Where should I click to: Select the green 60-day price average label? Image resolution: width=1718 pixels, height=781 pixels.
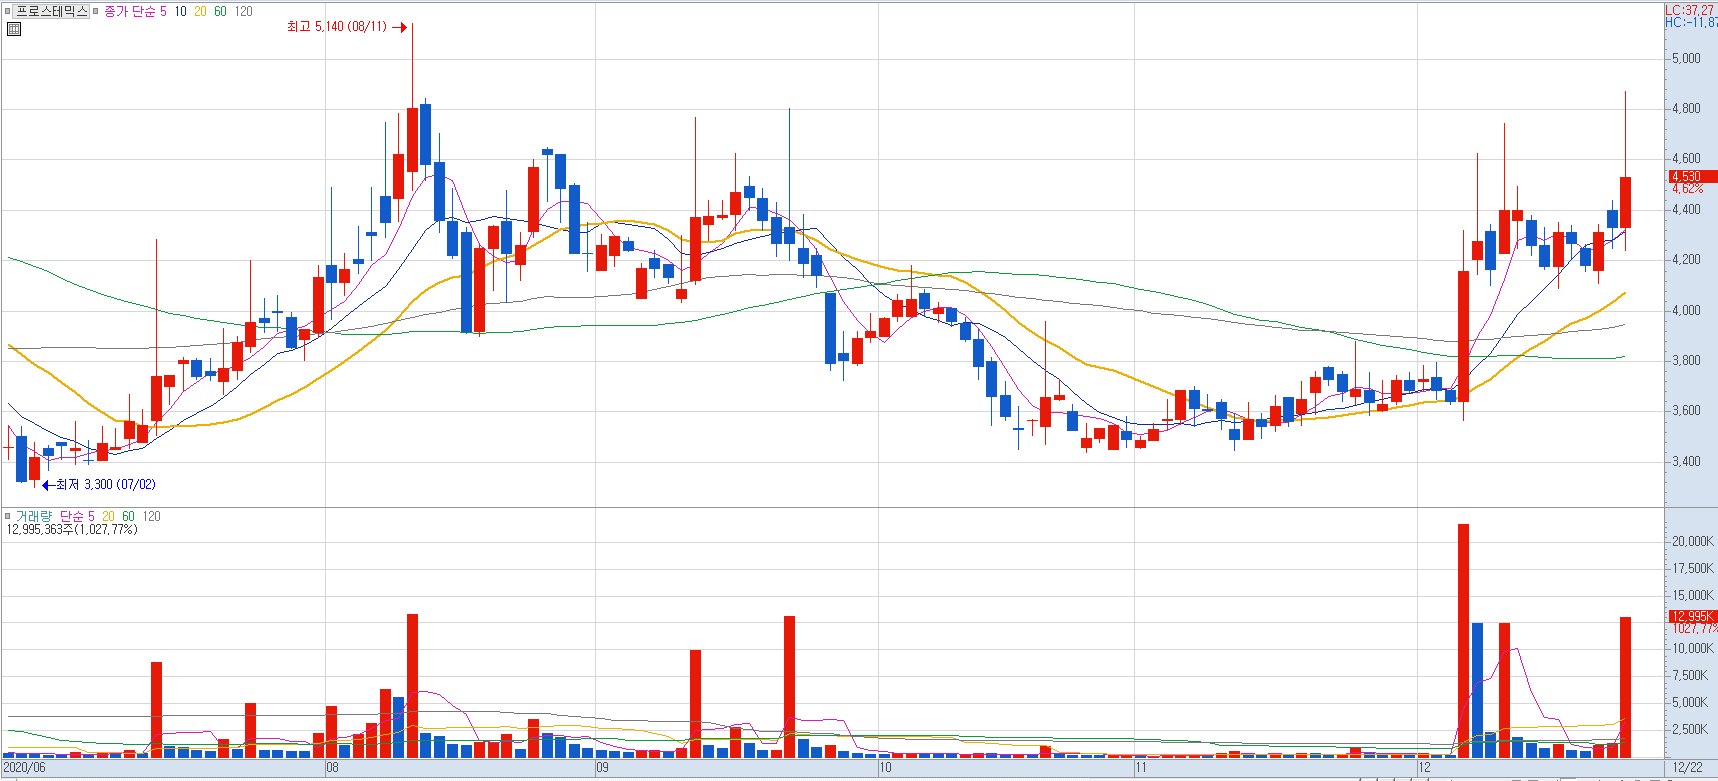220,11
